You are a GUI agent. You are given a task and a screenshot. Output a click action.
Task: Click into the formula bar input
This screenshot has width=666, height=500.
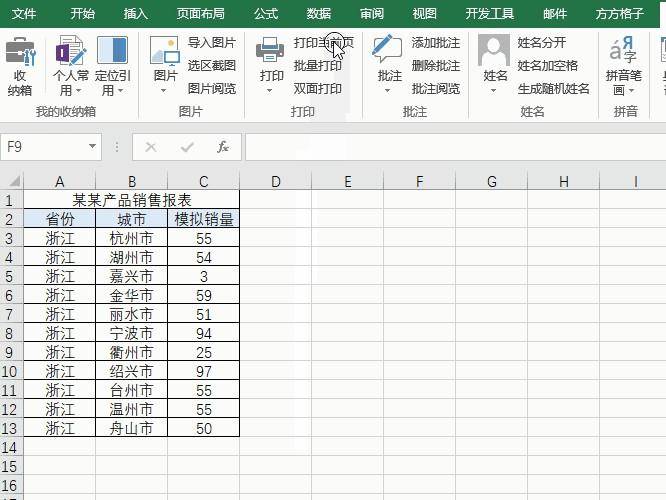(455, 147)
